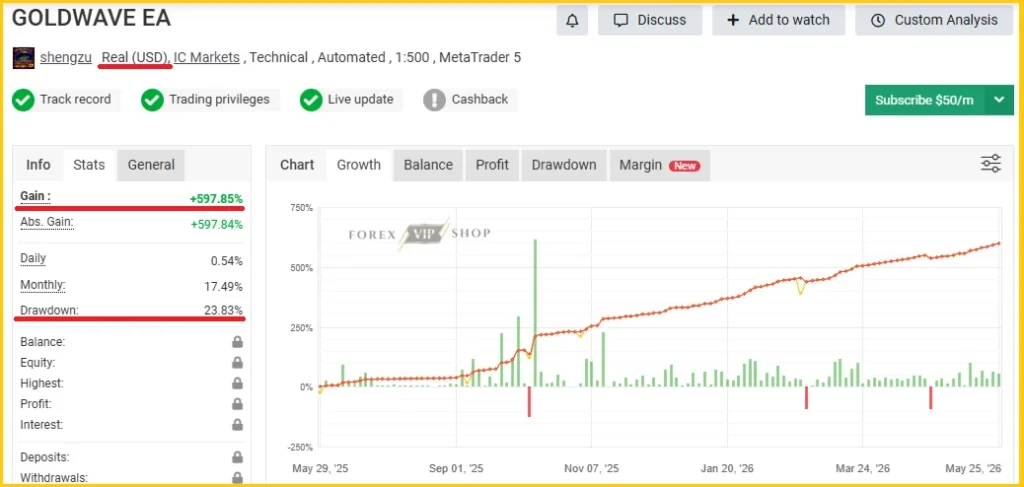Click the lock icon next to Highest
Screen dimensions: 1024x487
coord(237,384)
